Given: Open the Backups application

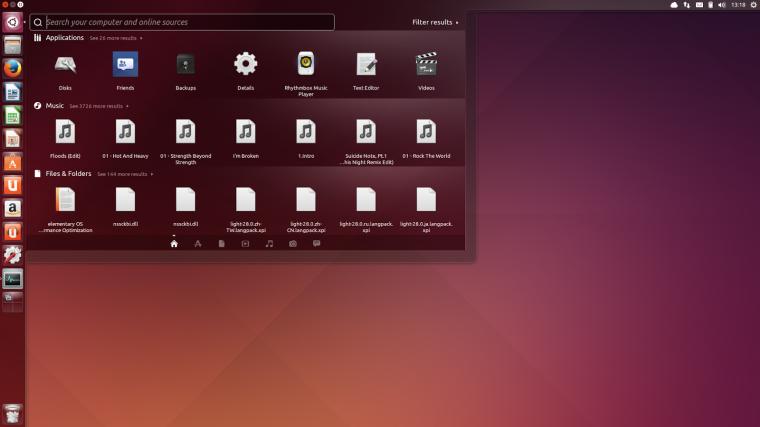Looking at the screenshot, I should pyautogui.click(x=186, y=71).
